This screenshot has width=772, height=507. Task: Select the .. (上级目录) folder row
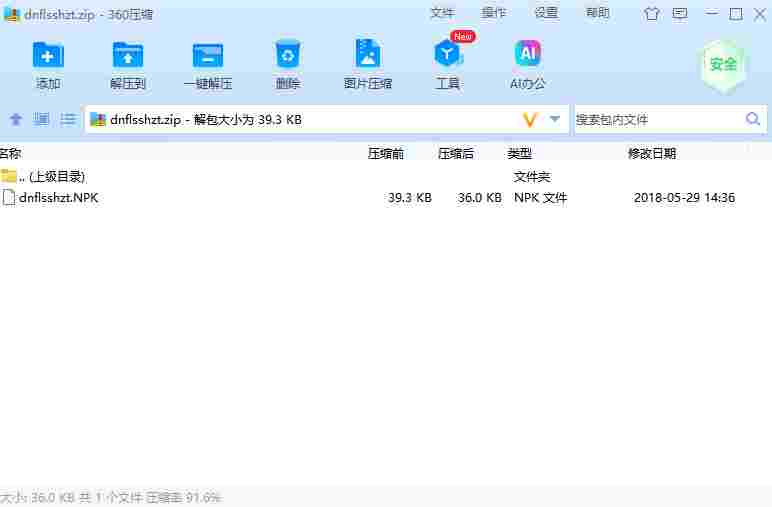coord(386,176)
